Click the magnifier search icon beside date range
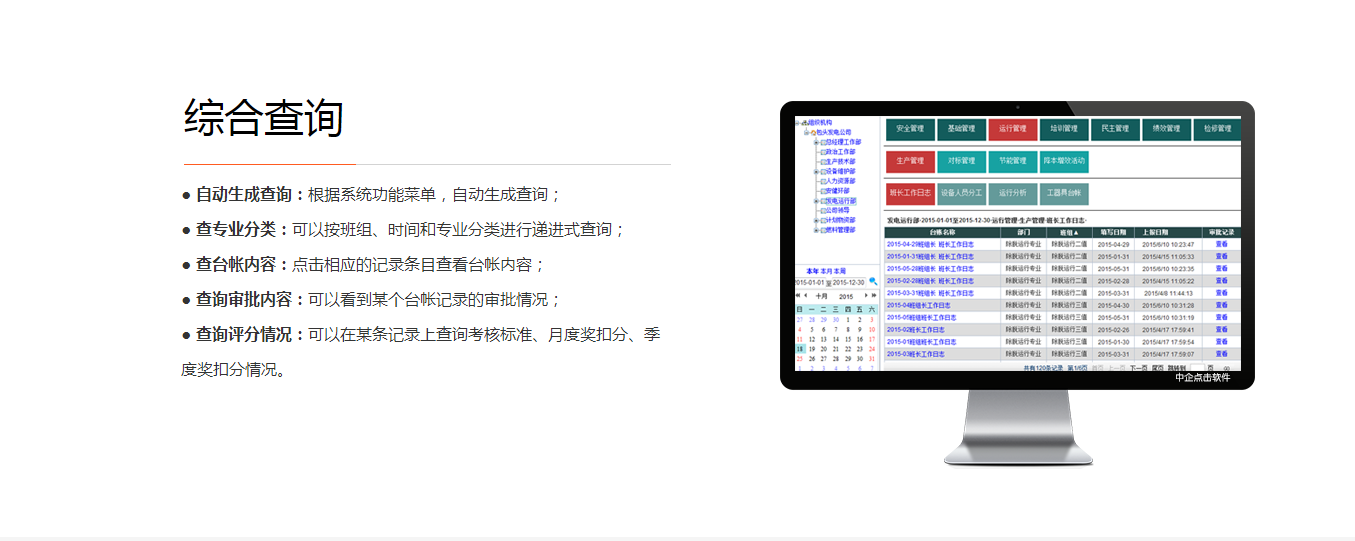This screenshot has height=541, width=1355. tap(873, 281)
